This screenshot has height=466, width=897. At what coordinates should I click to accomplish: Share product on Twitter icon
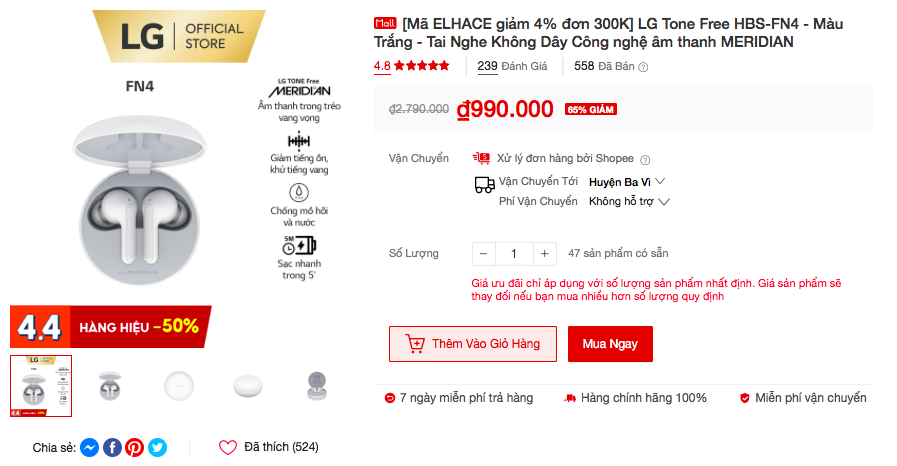(x=157, y=447)
